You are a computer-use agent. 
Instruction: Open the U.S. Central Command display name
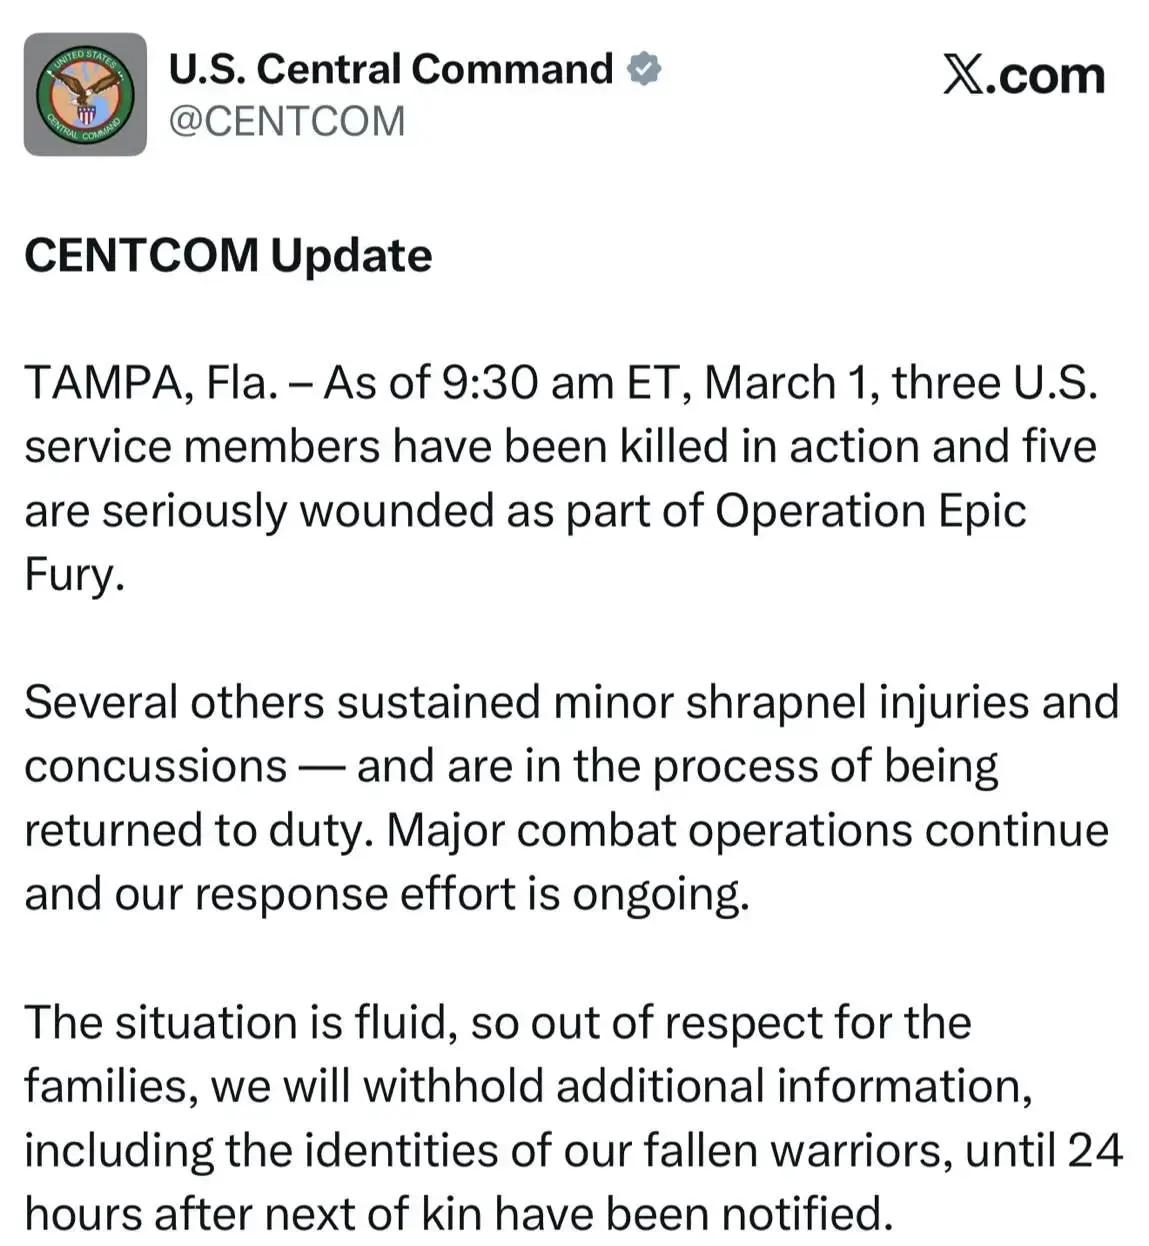pos(390,69)
